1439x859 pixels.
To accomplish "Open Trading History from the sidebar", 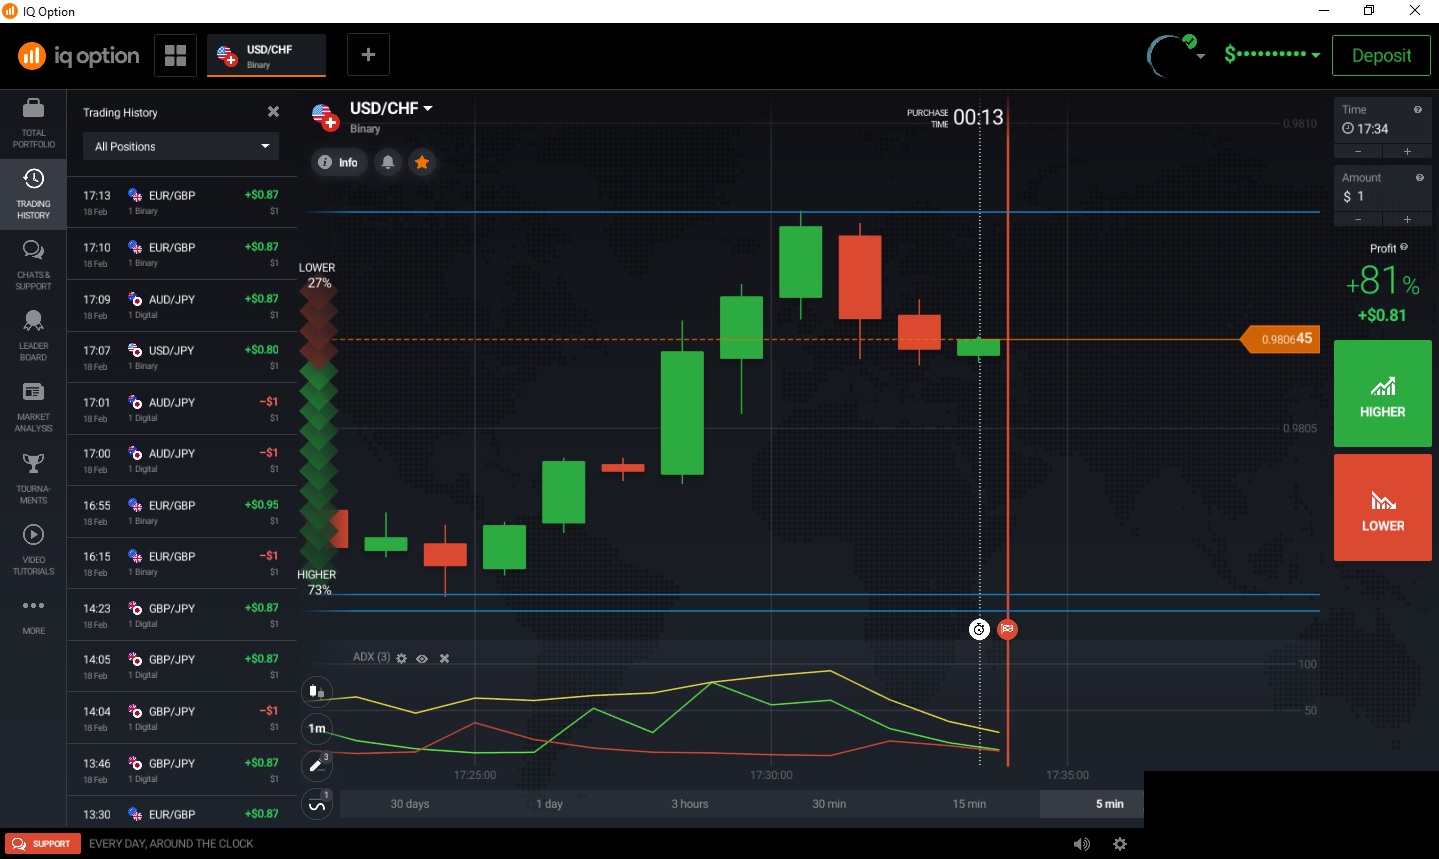I will 33,195.
